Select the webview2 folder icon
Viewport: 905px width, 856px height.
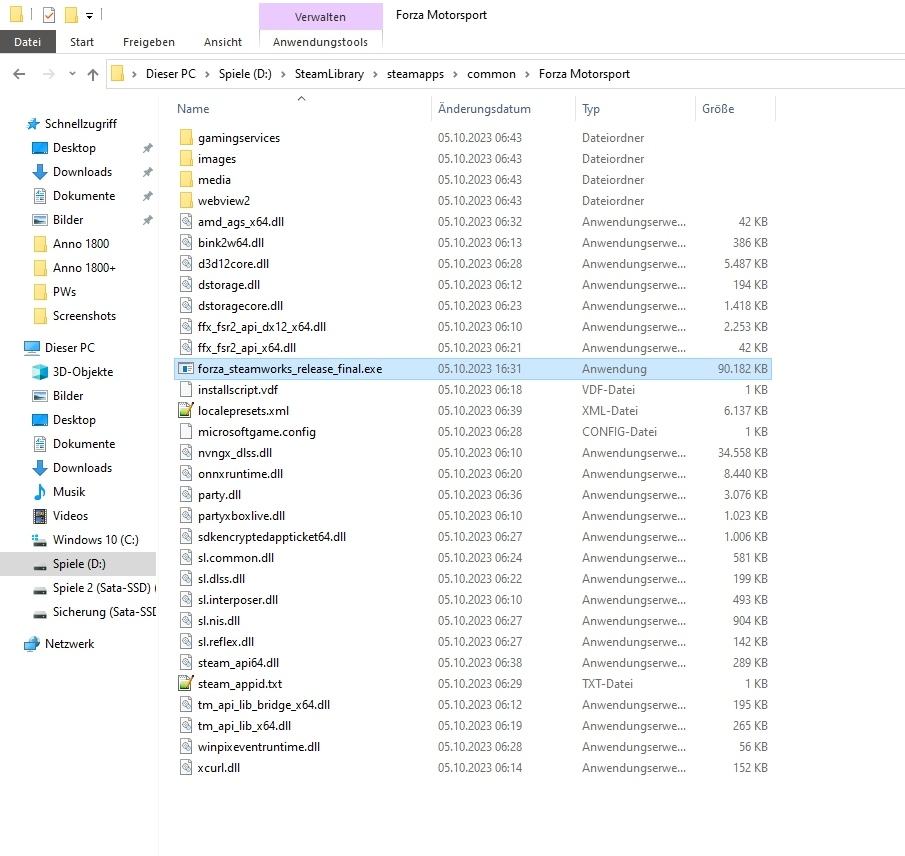tap(186, 200)
